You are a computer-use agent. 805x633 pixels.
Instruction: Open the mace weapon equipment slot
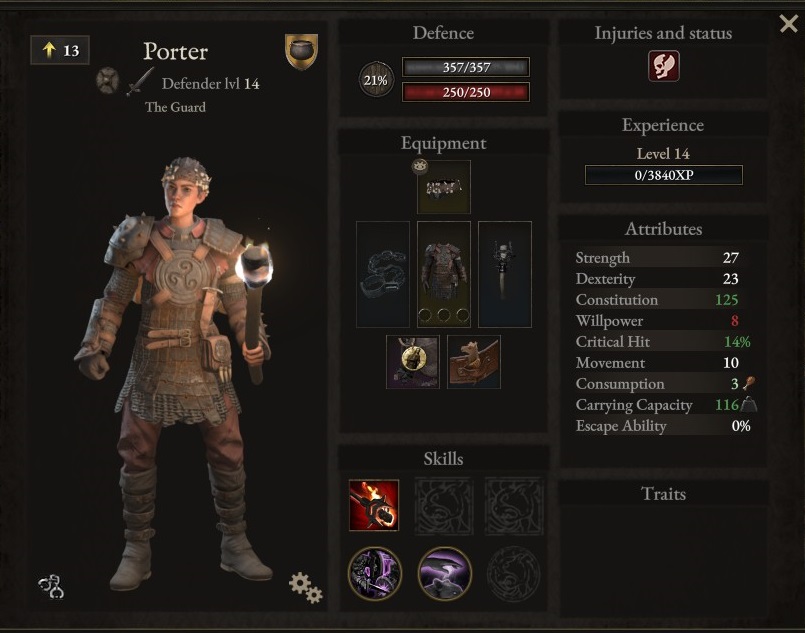[505, 275]
